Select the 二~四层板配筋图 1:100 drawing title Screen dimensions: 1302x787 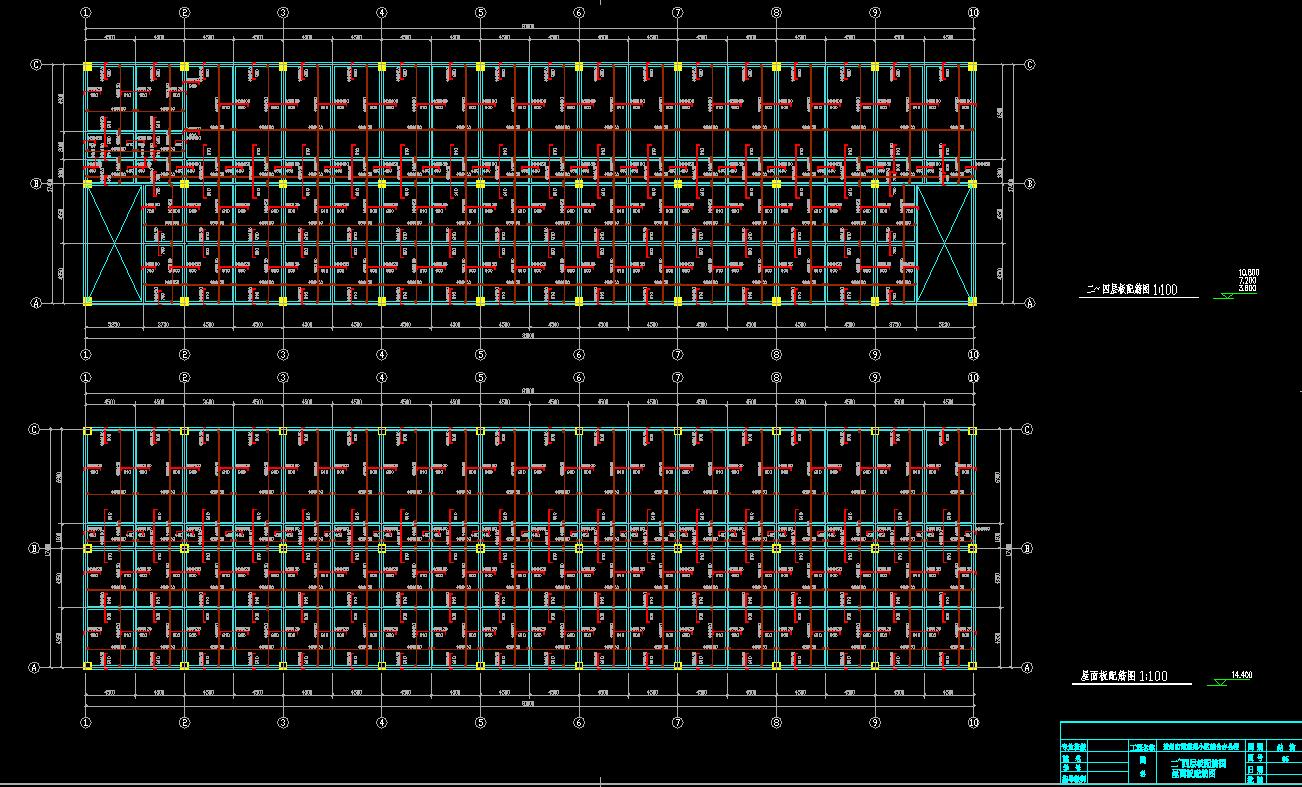pos(1132,290)
